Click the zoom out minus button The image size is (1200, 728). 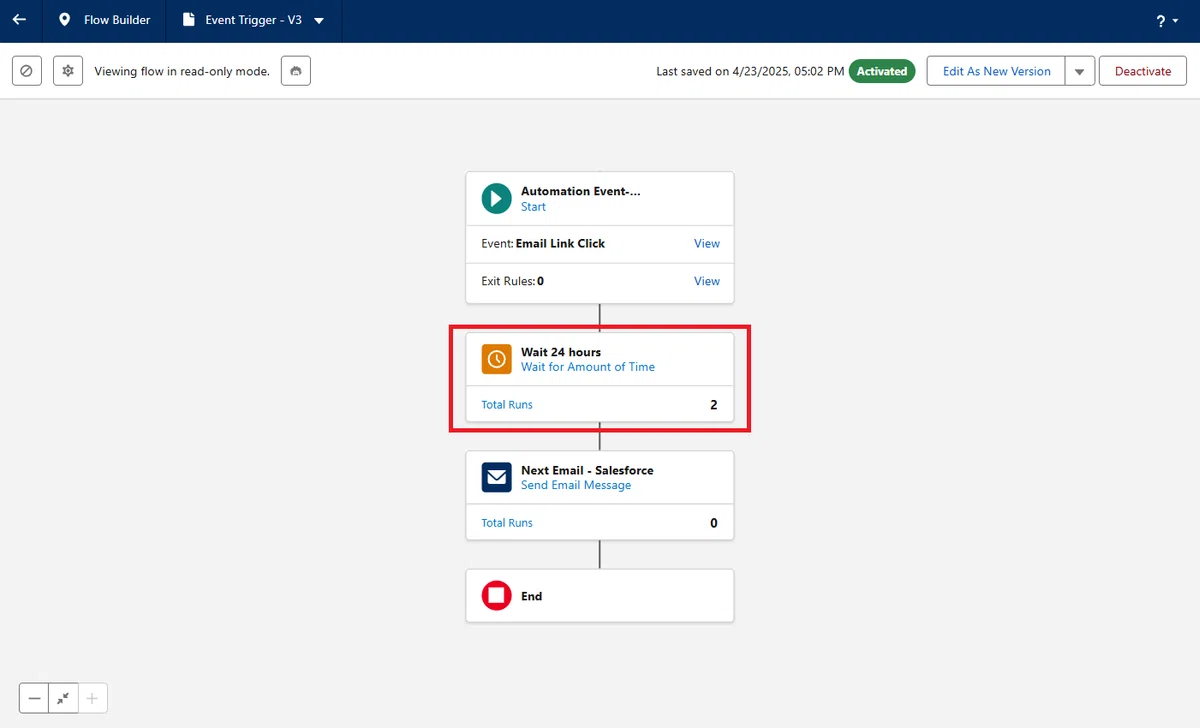[35, 698]
